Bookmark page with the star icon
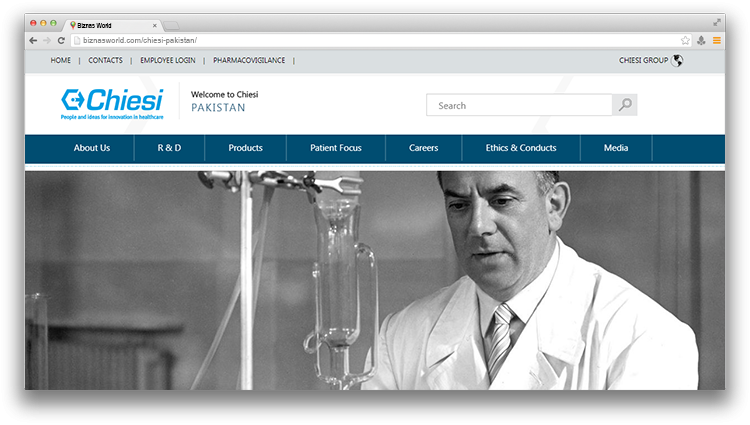750x425 pixels. point(685,40)
